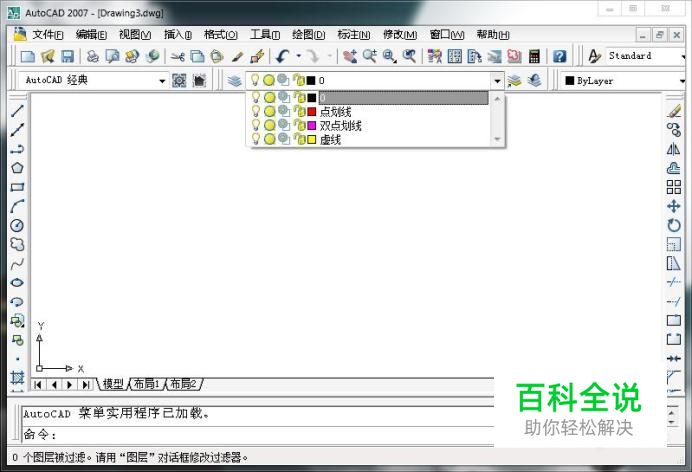Viewport: 692px width, 472px height.
Task: Switch to the 布局2 tab
Action: coord(183,384)
